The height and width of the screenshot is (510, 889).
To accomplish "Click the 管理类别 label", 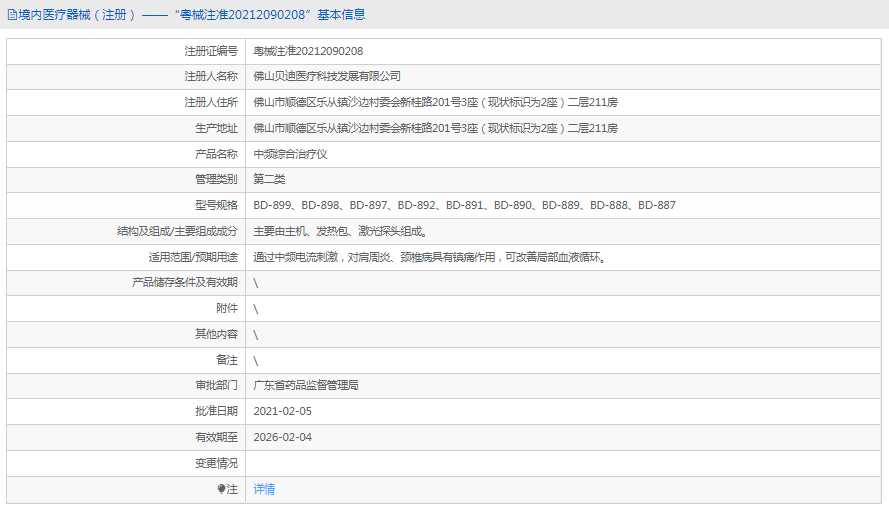I will [x=217, y=179].
